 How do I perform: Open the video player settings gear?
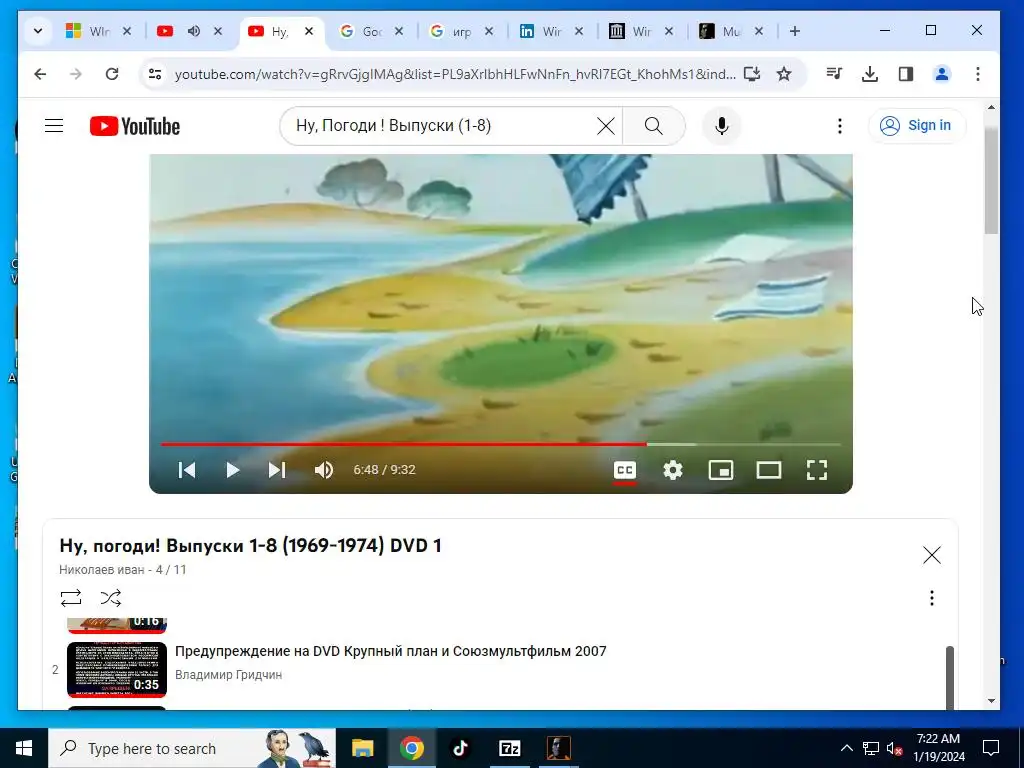point(673,470)
